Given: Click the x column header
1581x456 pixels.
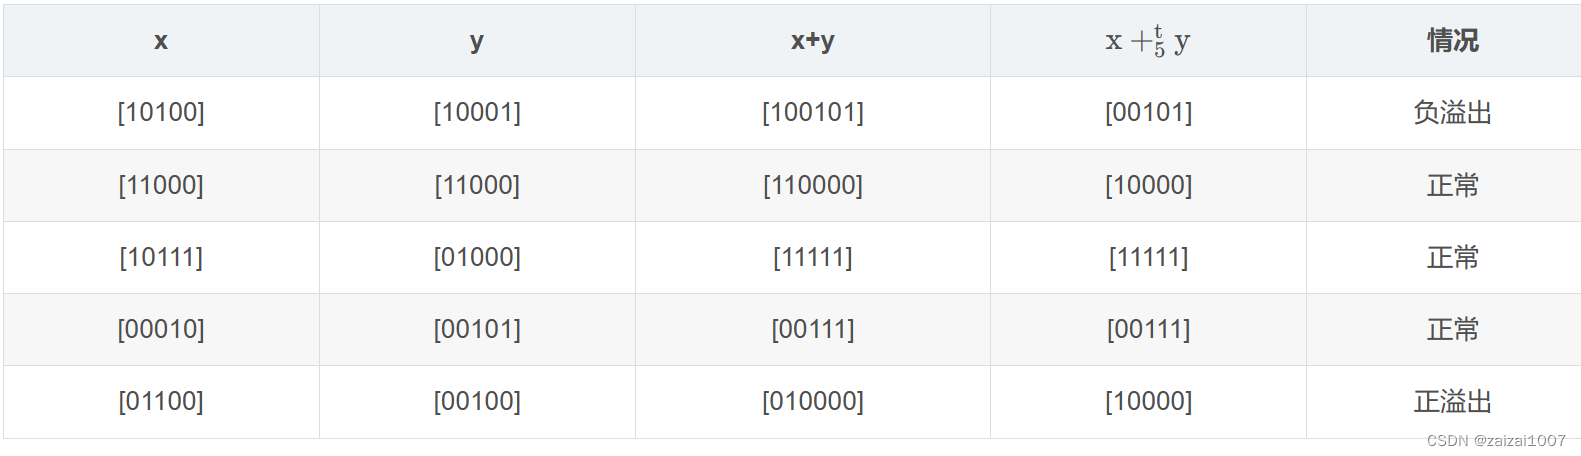Looking at the screenshot, I should 161,41.
